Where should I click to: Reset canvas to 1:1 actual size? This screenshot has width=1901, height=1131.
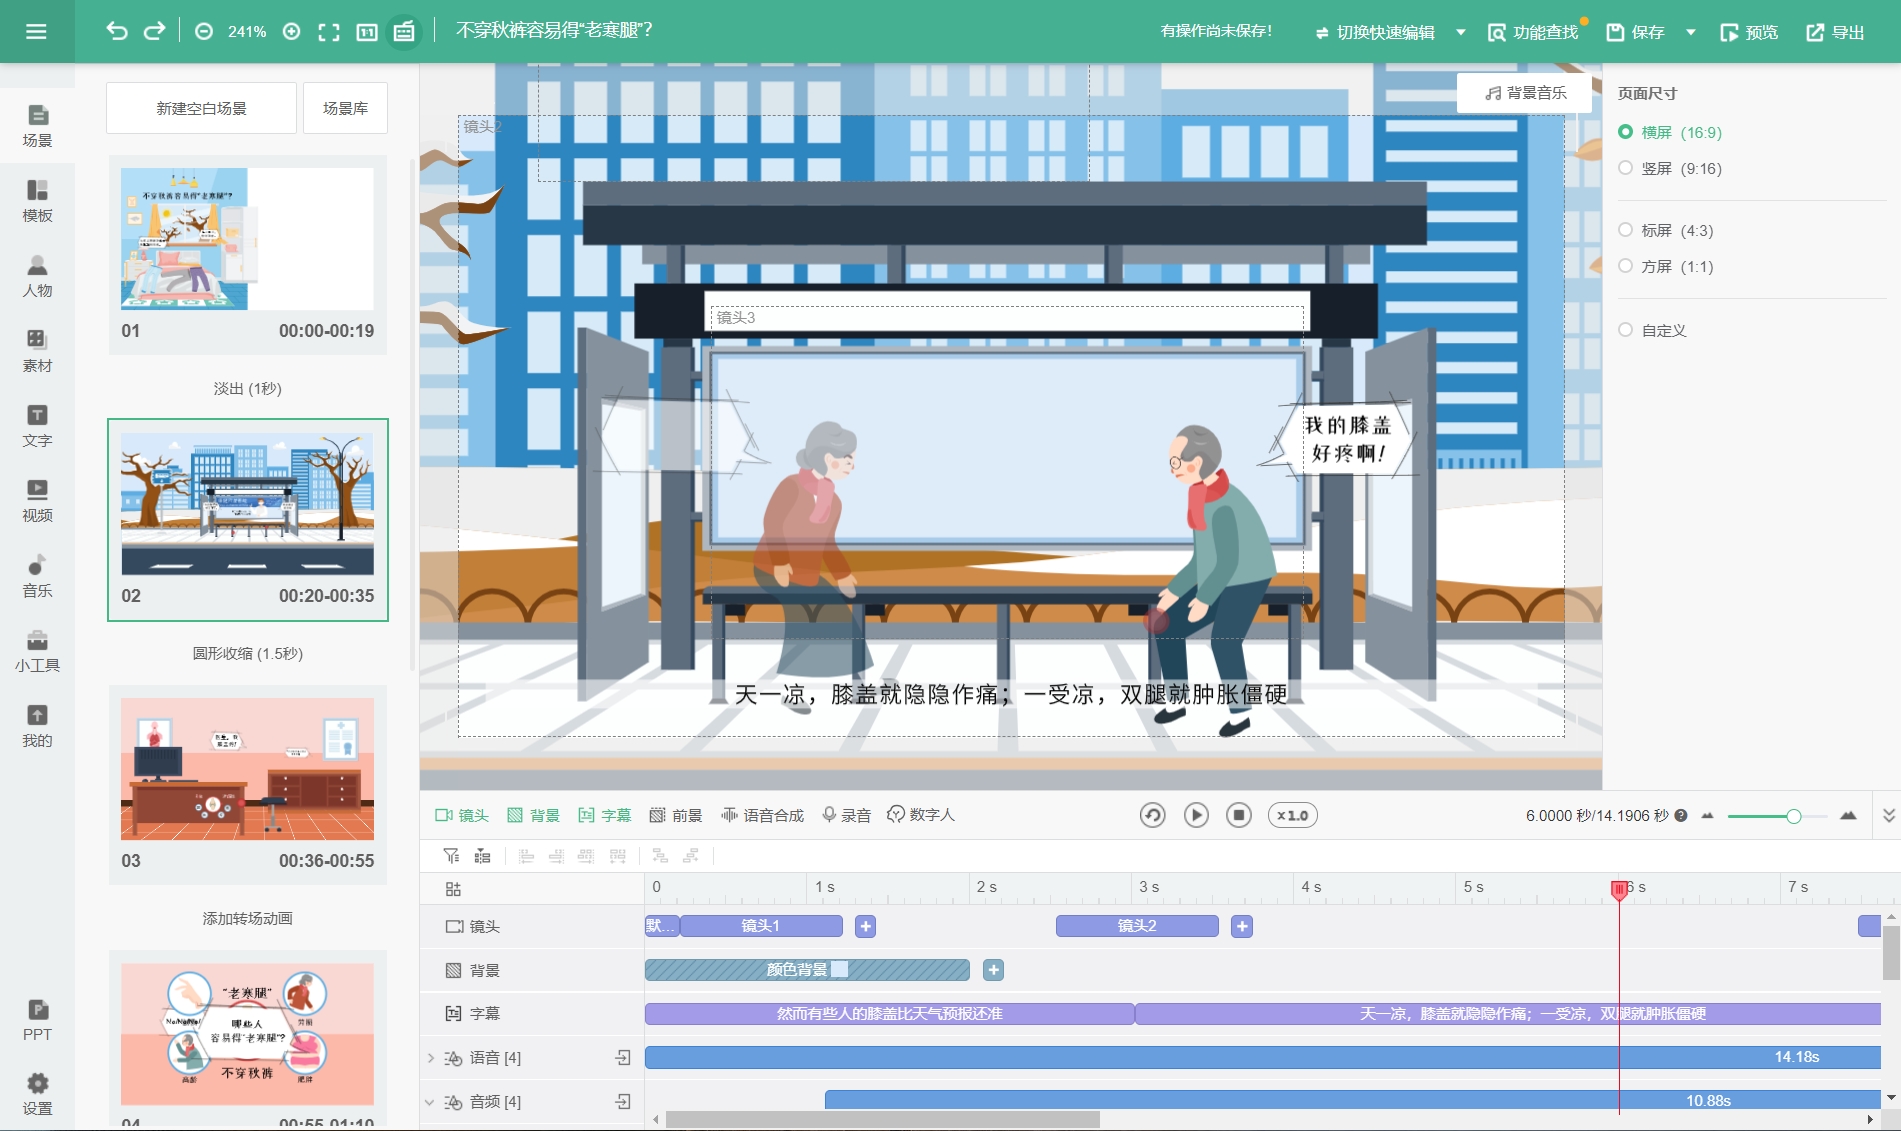click(367, 32)
